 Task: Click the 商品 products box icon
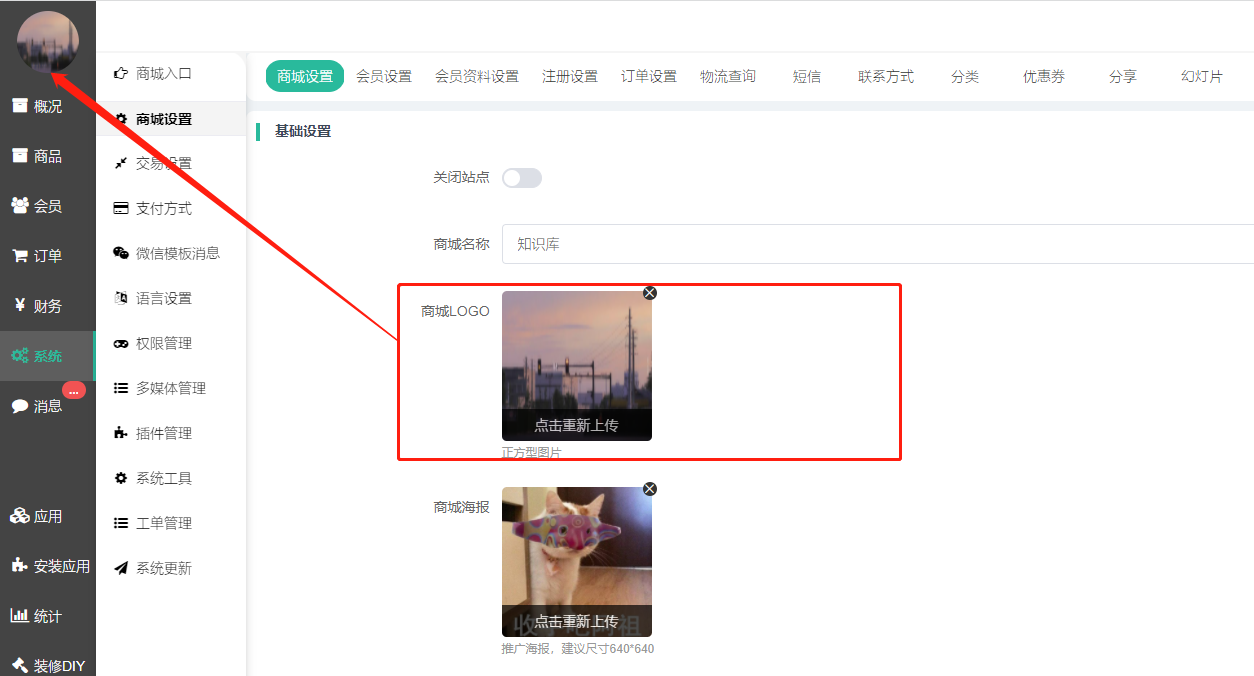20,156
